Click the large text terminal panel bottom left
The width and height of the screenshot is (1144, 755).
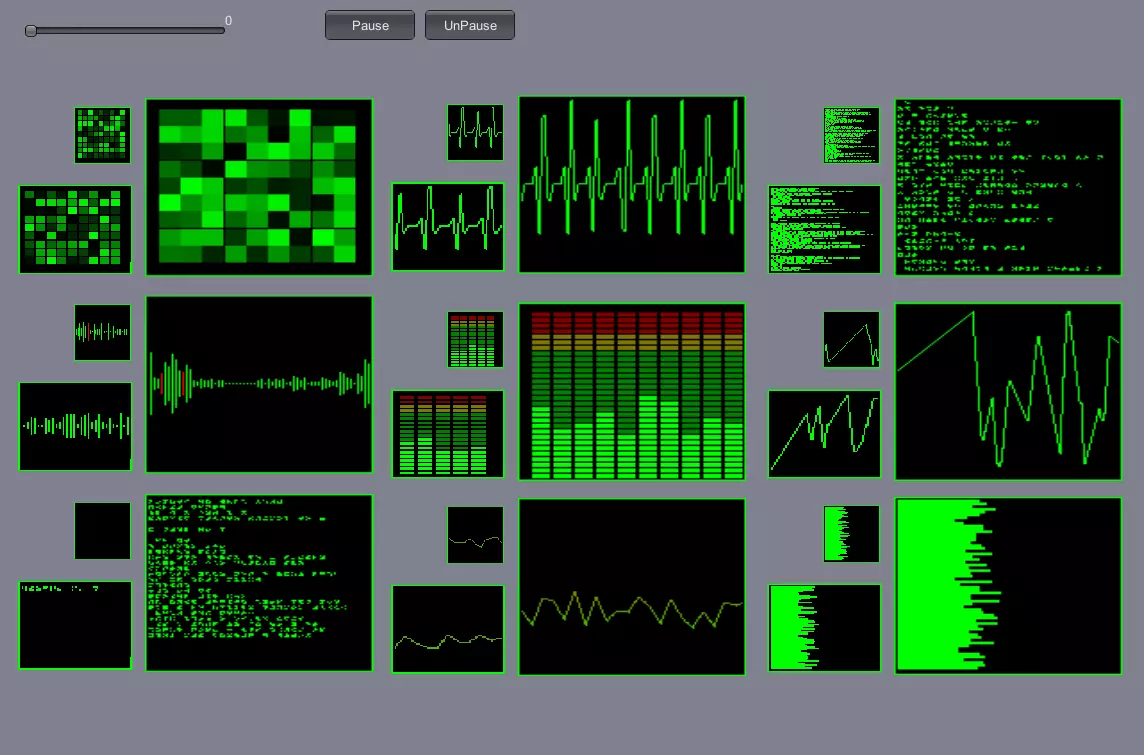tap(259, 583)
